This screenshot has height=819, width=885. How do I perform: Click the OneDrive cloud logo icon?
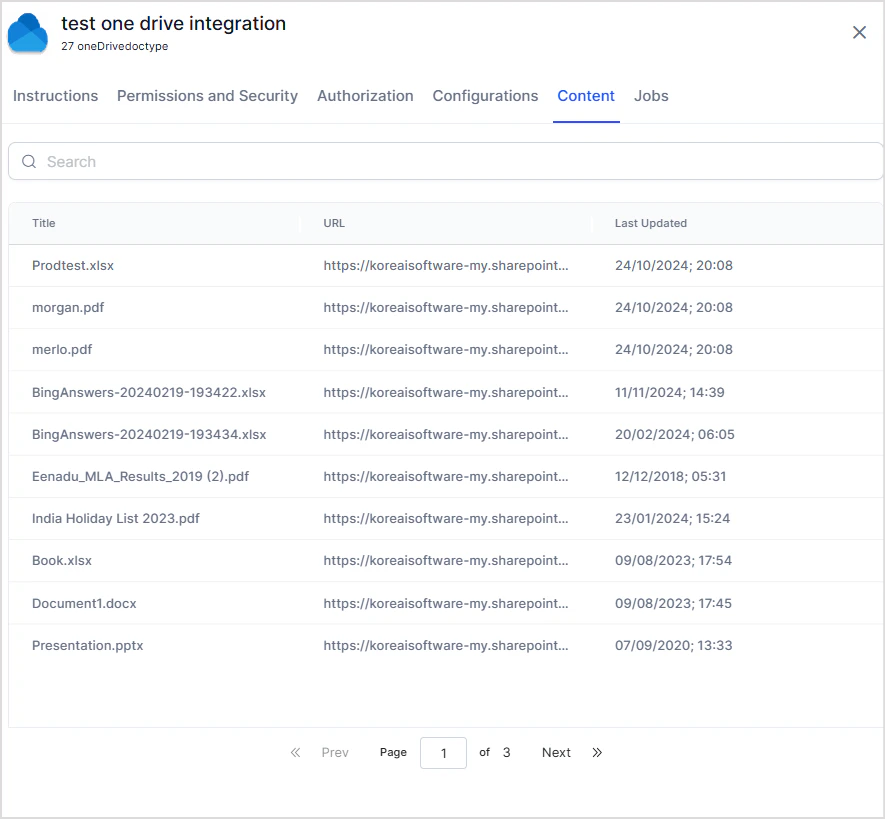pyautogui.click(x=27, y=33)
